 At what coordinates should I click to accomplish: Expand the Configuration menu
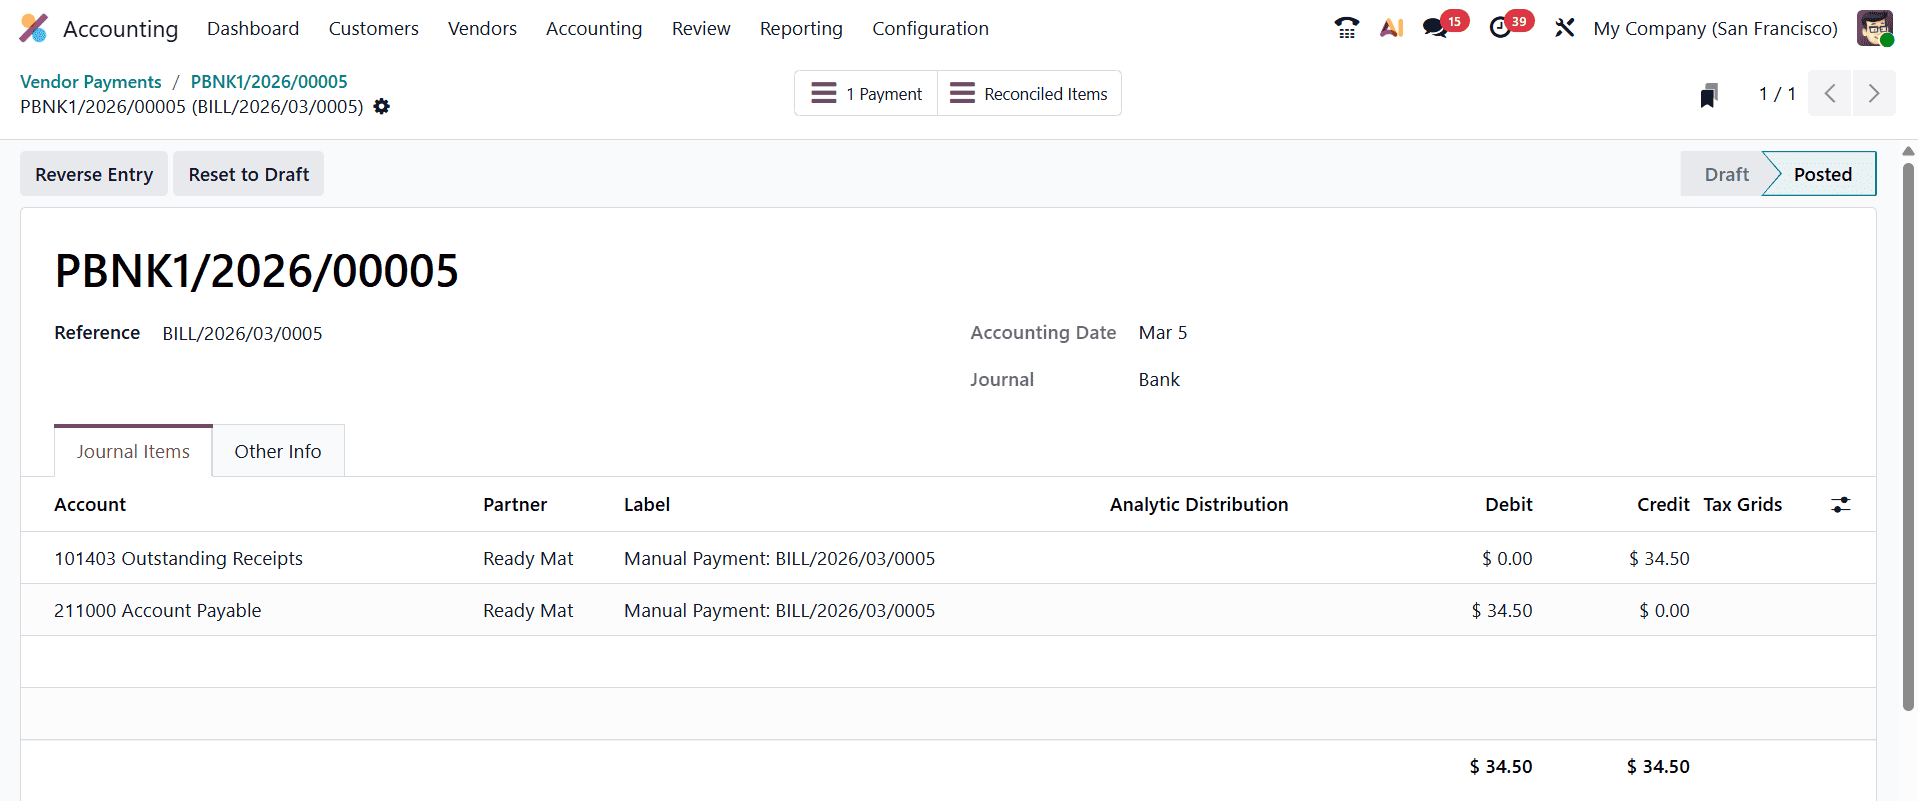tap(930, 29)
